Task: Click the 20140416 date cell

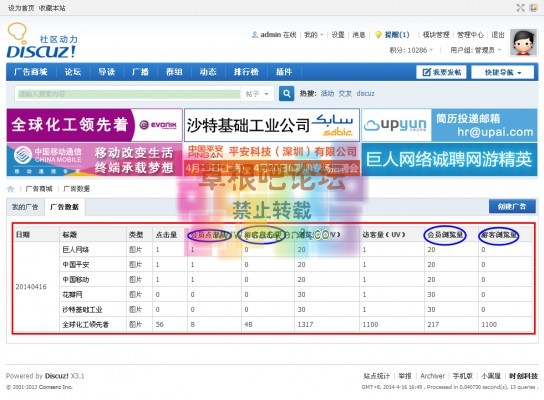Action: click(x=31, y=287)
